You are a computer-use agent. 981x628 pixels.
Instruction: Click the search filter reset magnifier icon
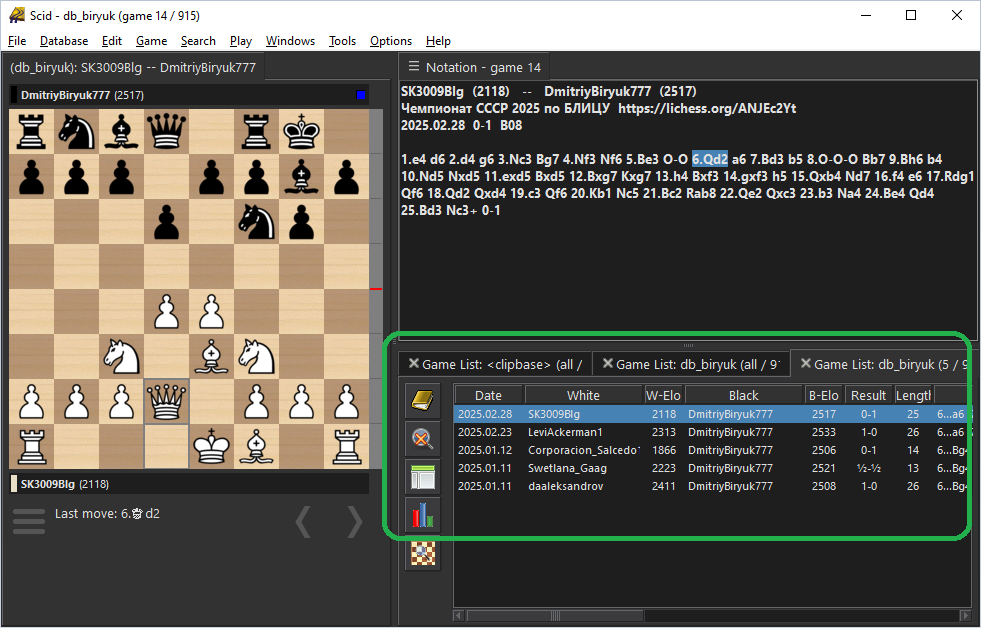[423, 438]
